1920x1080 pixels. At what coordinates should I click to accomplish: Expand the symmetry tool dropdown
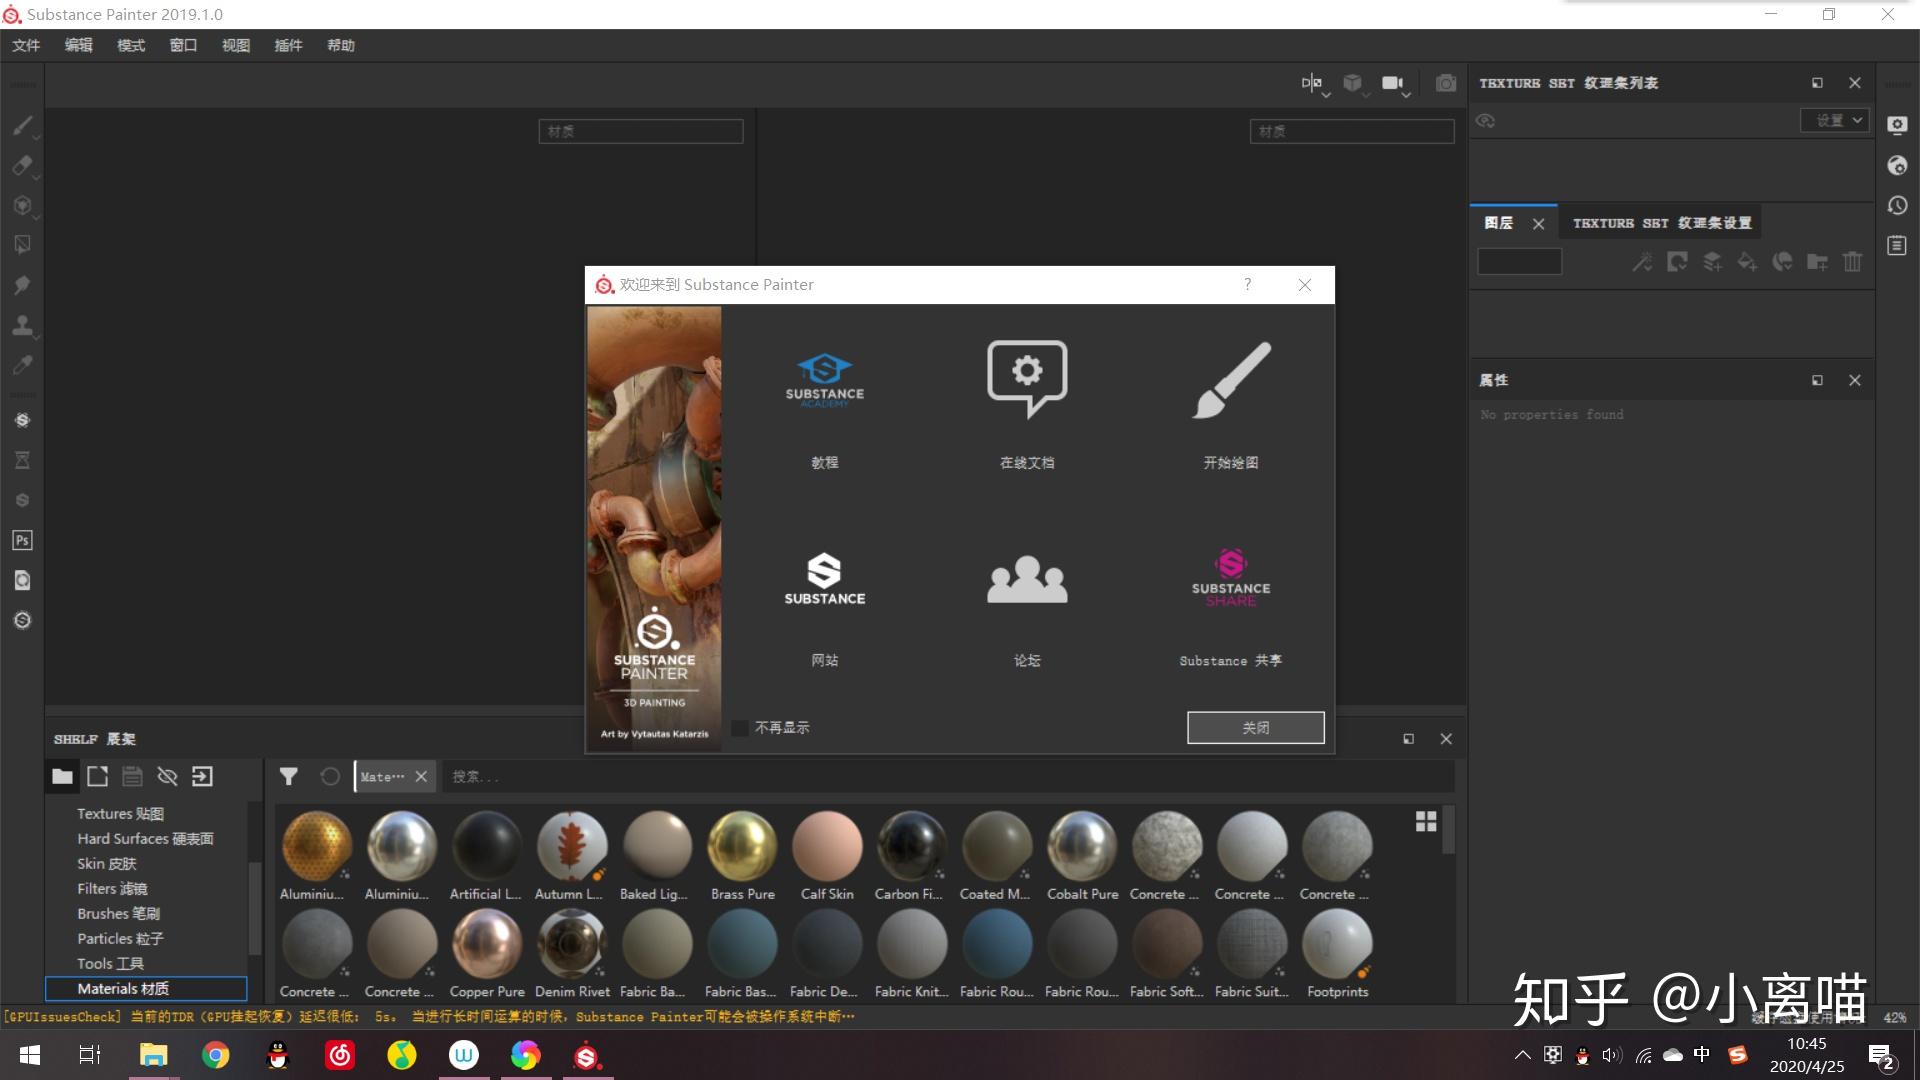point(1326,95)
